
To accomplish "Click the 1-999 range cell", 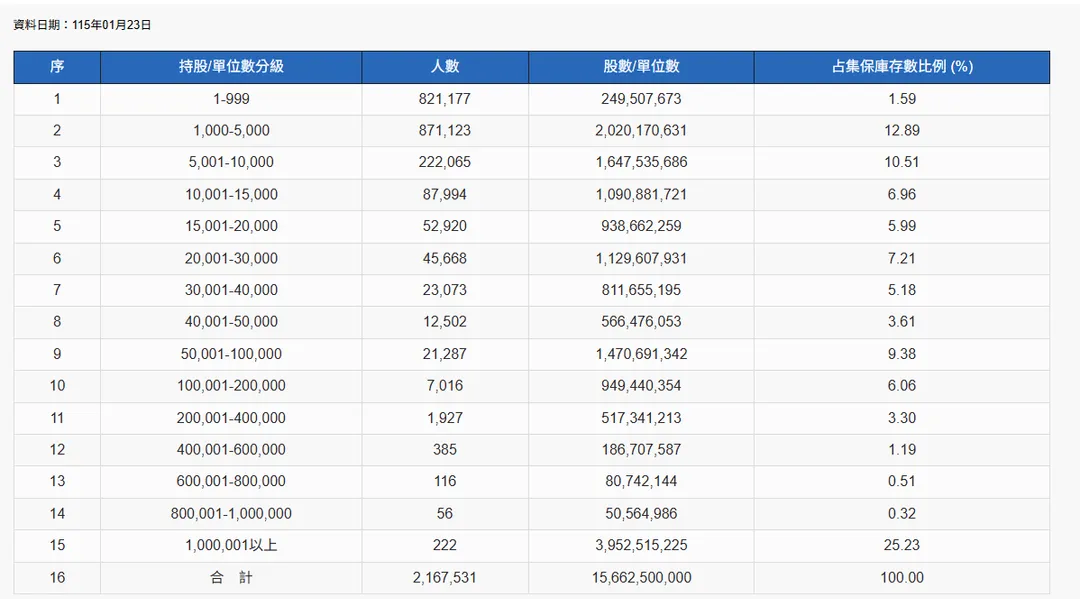I will [x=231, y=99].
